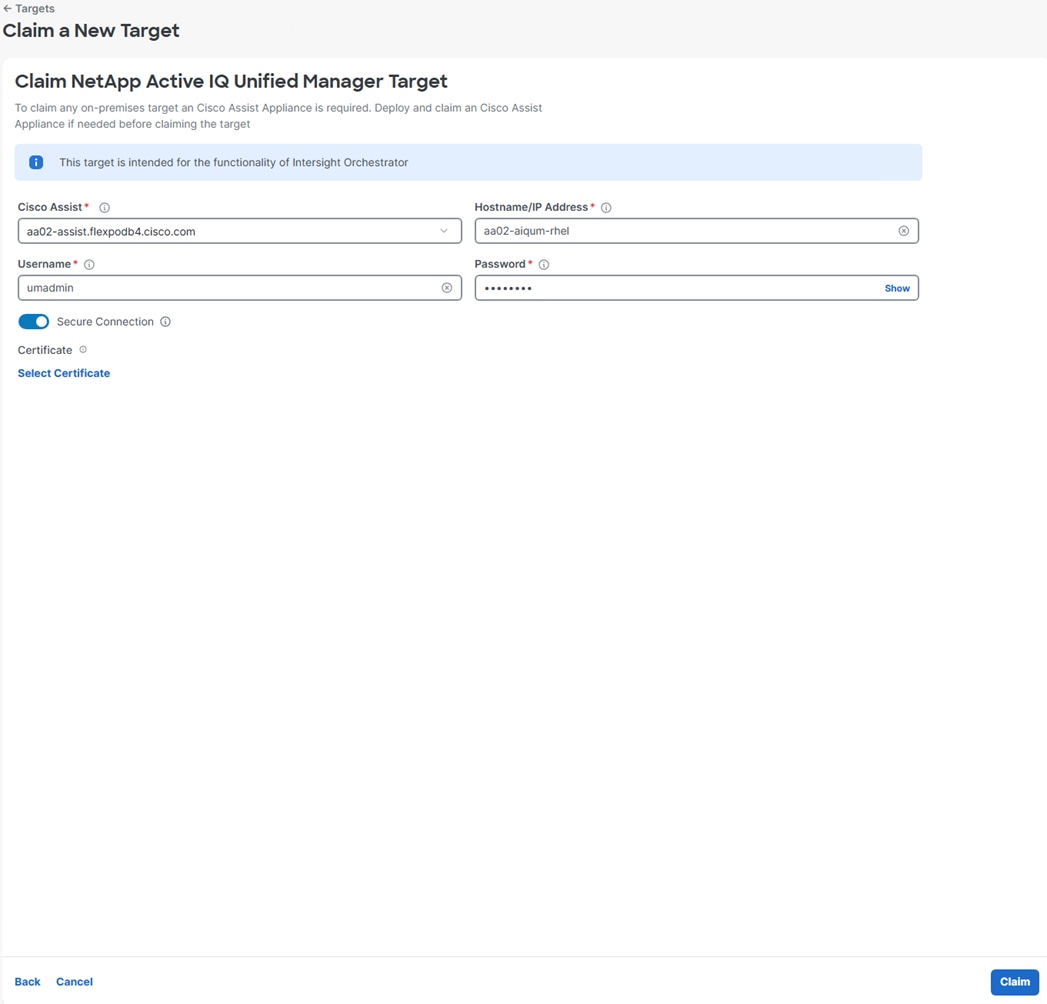Click info icon next to Username label

tap(89, 264)
